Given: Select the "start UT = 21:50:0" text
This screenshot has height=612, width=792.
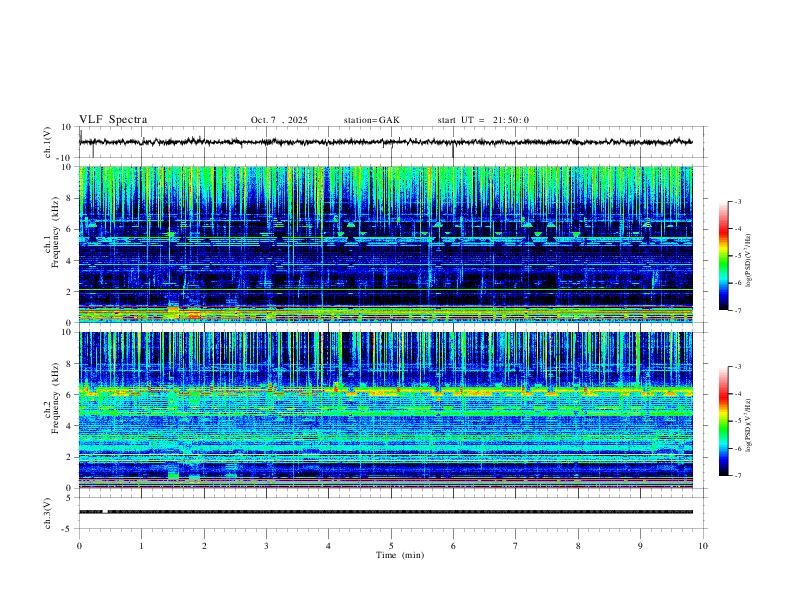Looking at the screenshot, I should (483, 120).
